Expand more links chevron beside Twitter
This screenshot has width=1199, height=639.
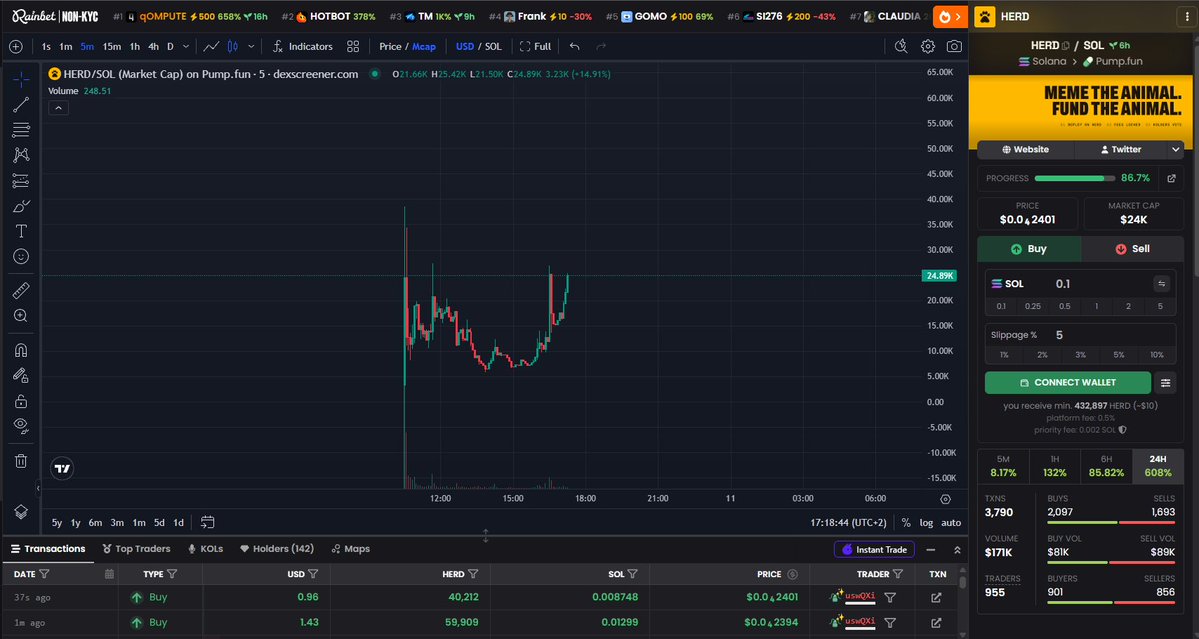(x=1175, y=150)
